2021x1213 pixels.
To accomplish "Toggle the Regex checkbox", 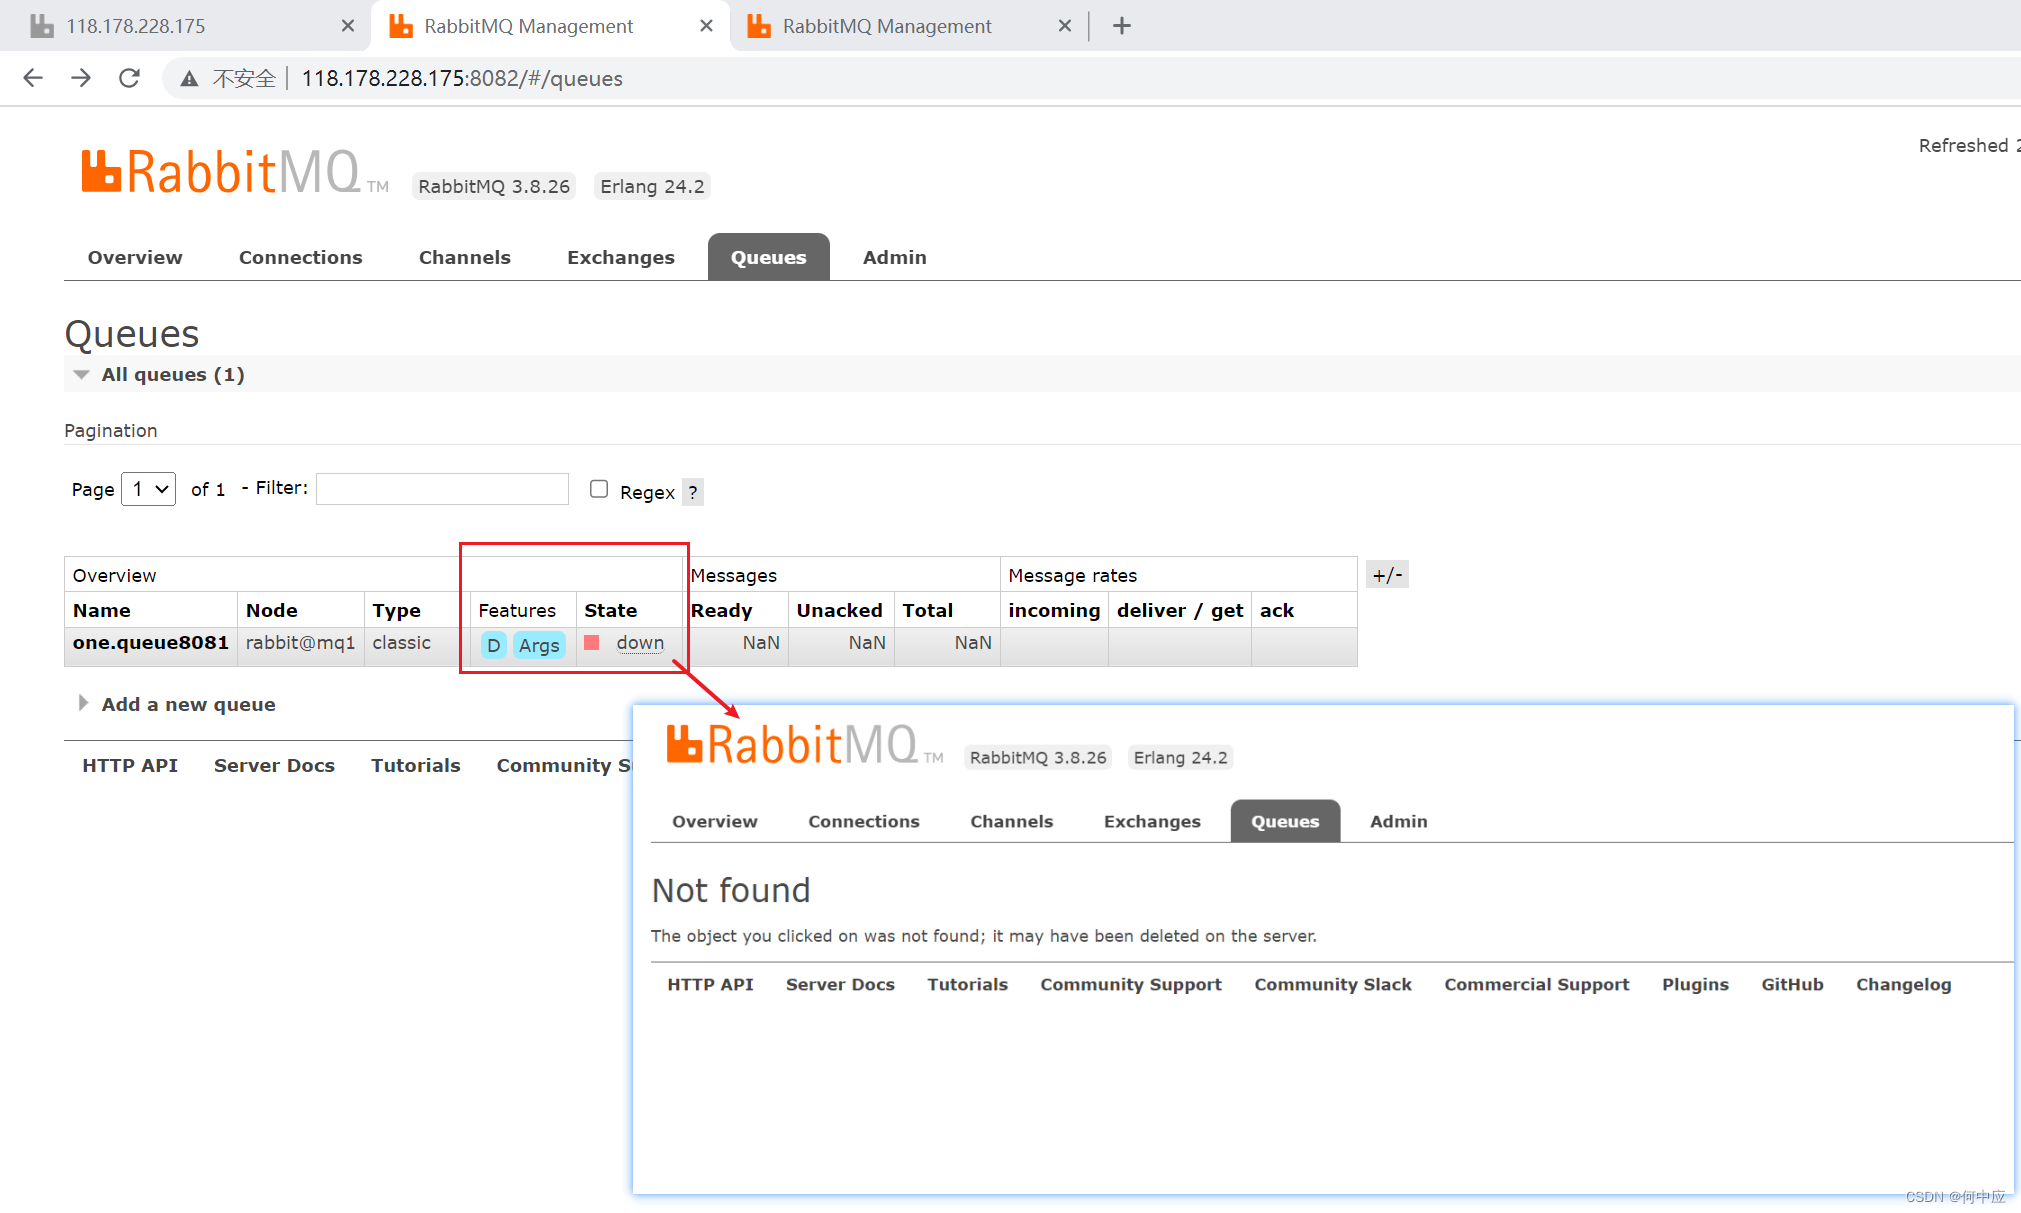I will (x=599, y=489).
